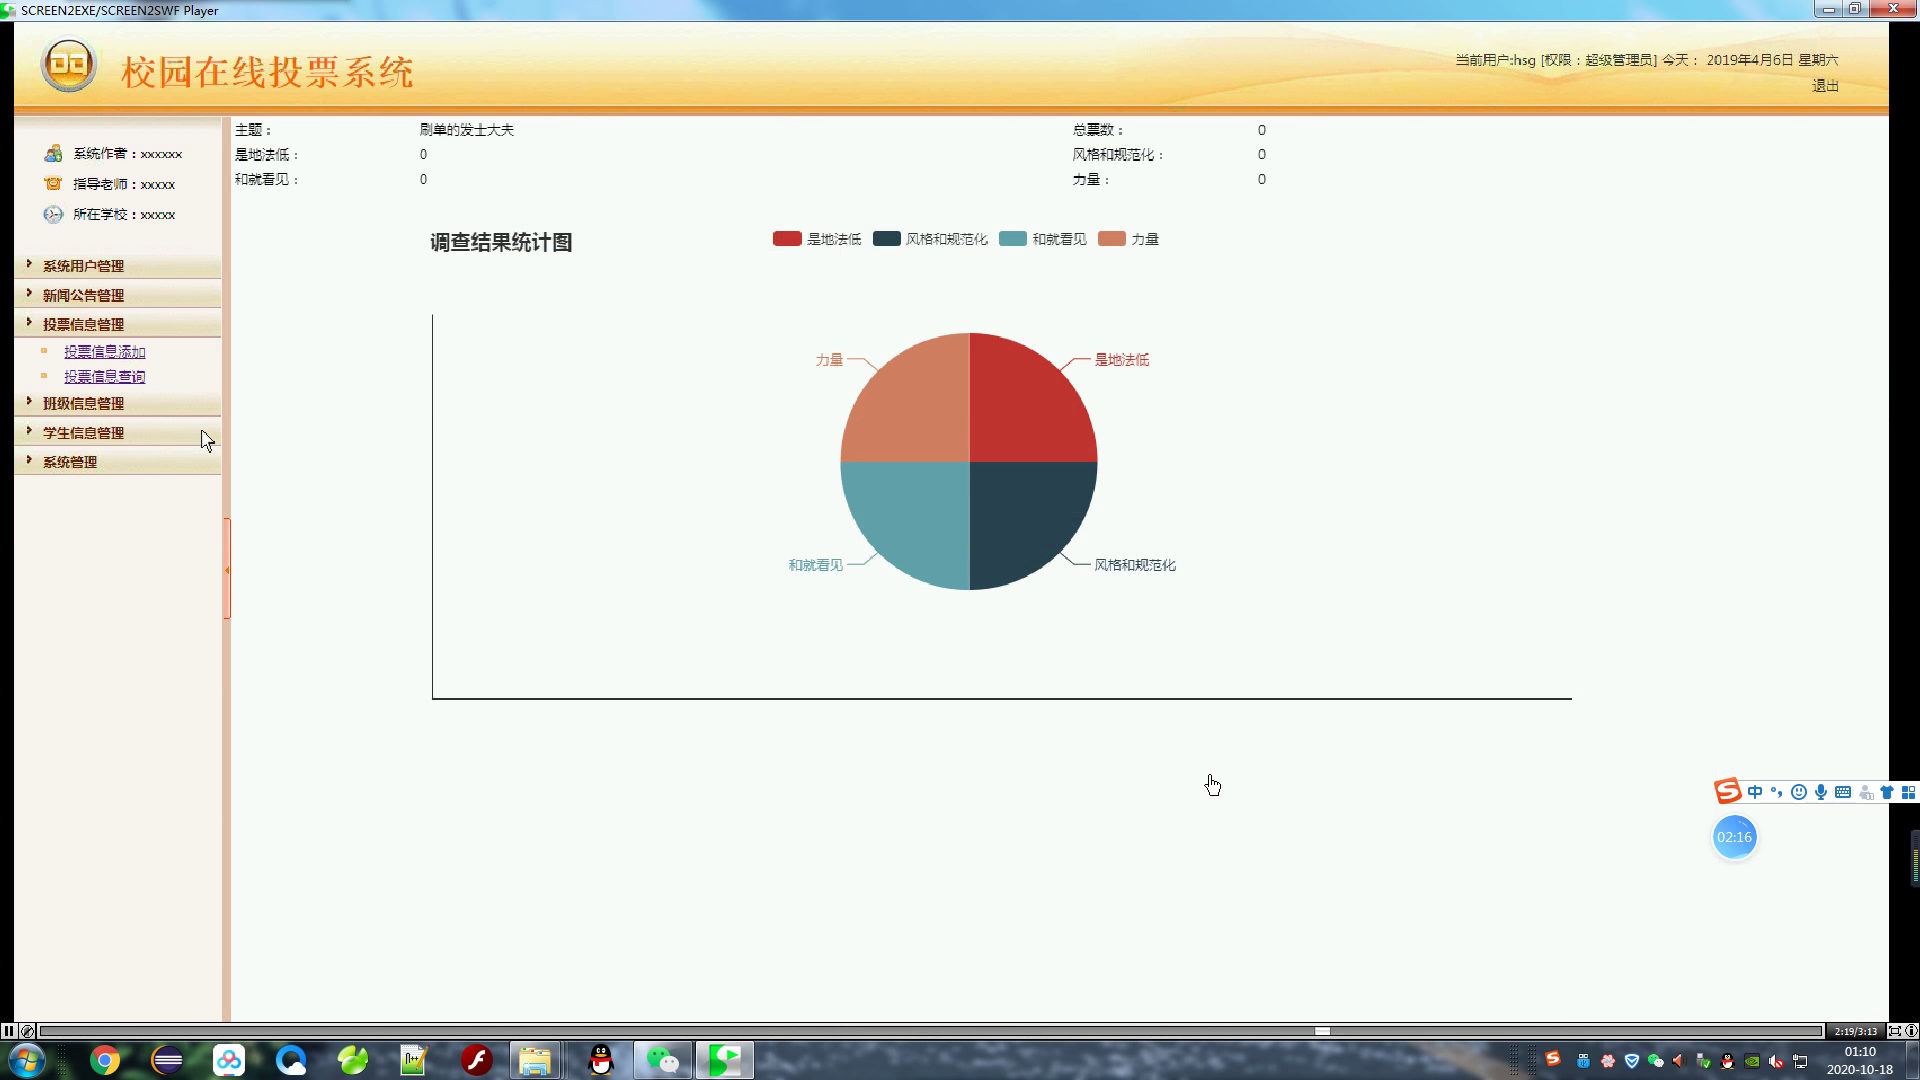
Task: Open Flash Player taskbar icon
Action: click(477, 1060)
